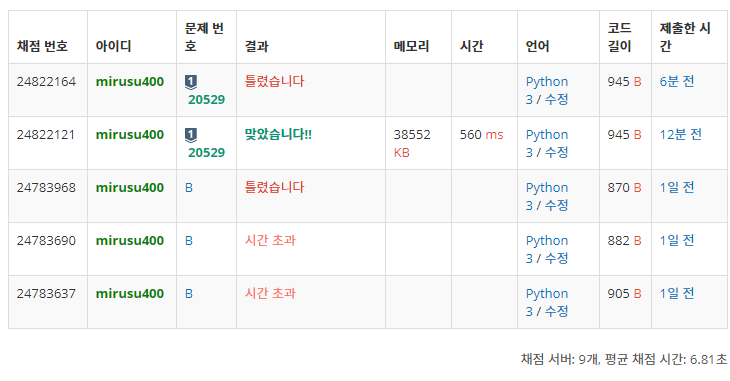Screen dimensions: 730x381
Task: Open problem B link in row 24783968
Action: [x=189, y=188]
